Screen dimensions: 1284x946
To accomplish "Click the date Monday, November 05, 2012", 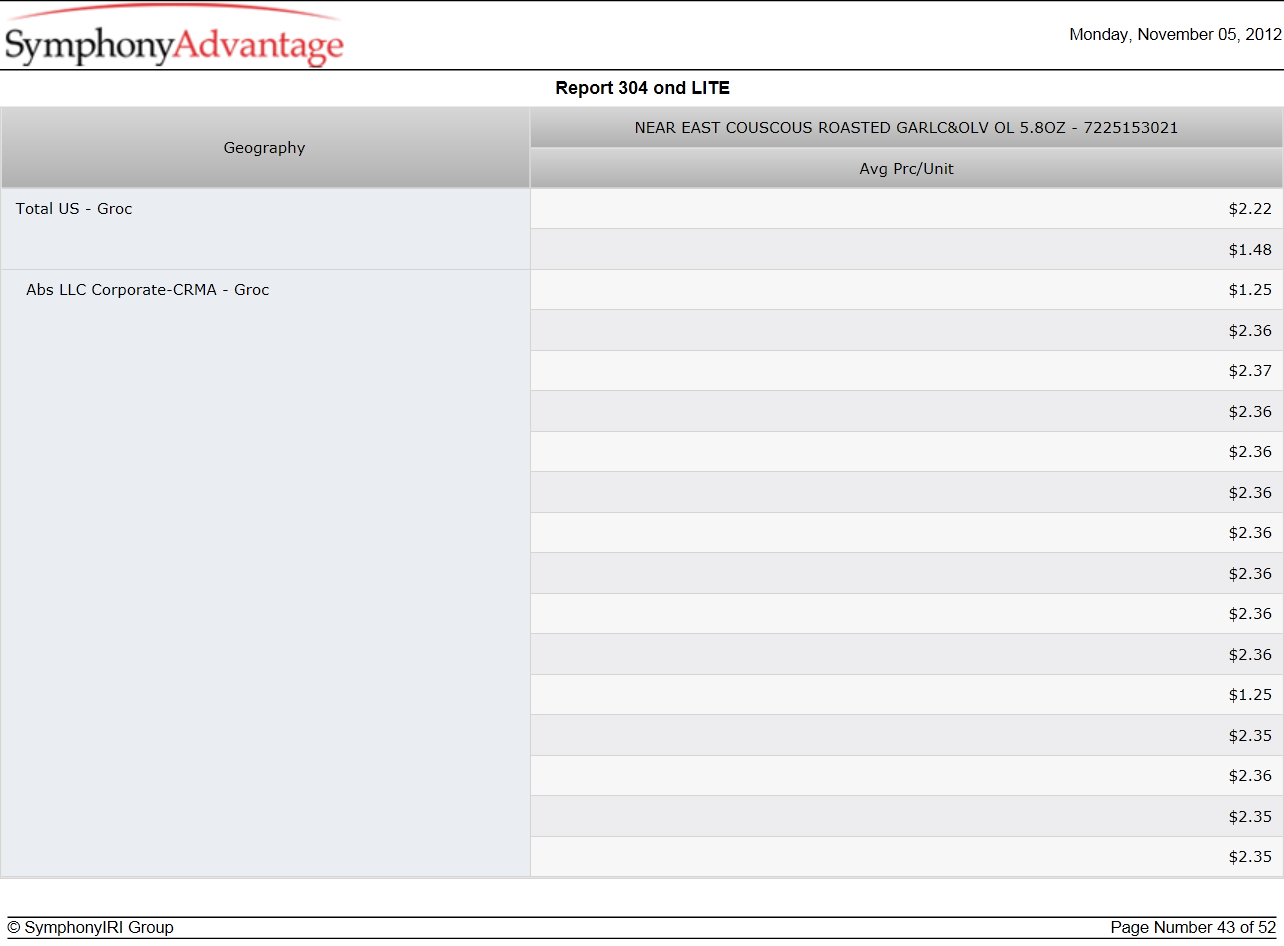I will click(1175, 35).
